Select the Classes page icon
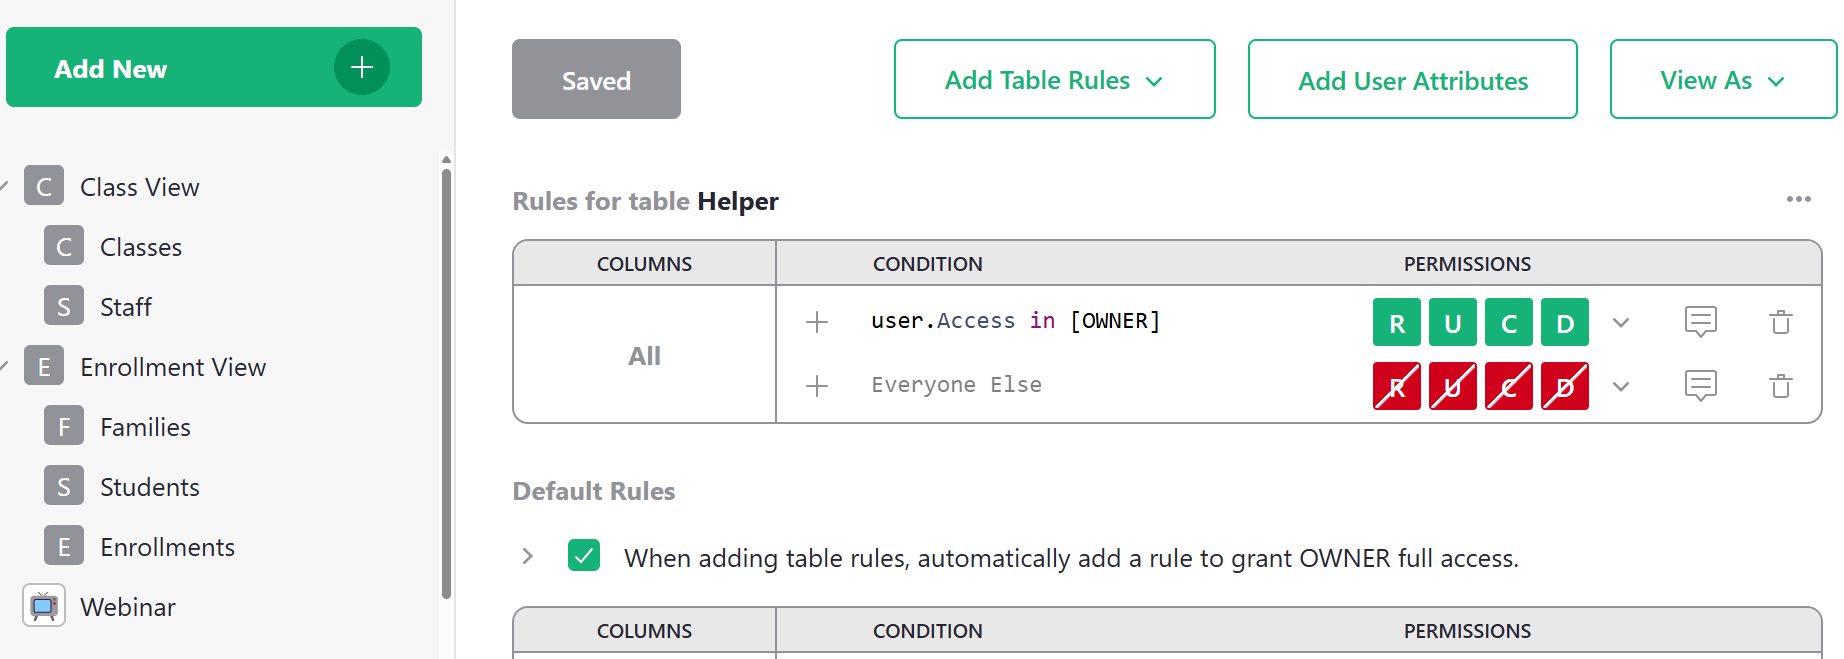 64,246
